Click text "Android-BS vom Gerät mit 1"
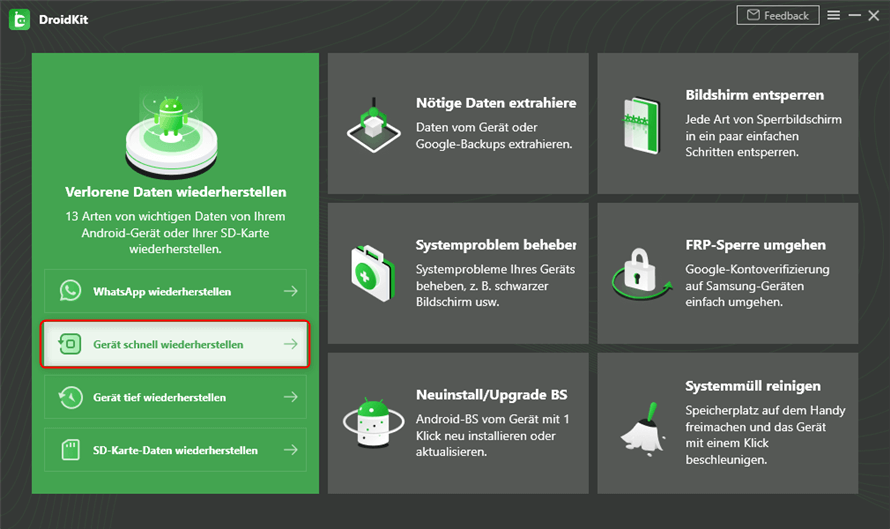The width and height of the screenshot is (890, 529). pyautogui.click(x=492, y=419)
